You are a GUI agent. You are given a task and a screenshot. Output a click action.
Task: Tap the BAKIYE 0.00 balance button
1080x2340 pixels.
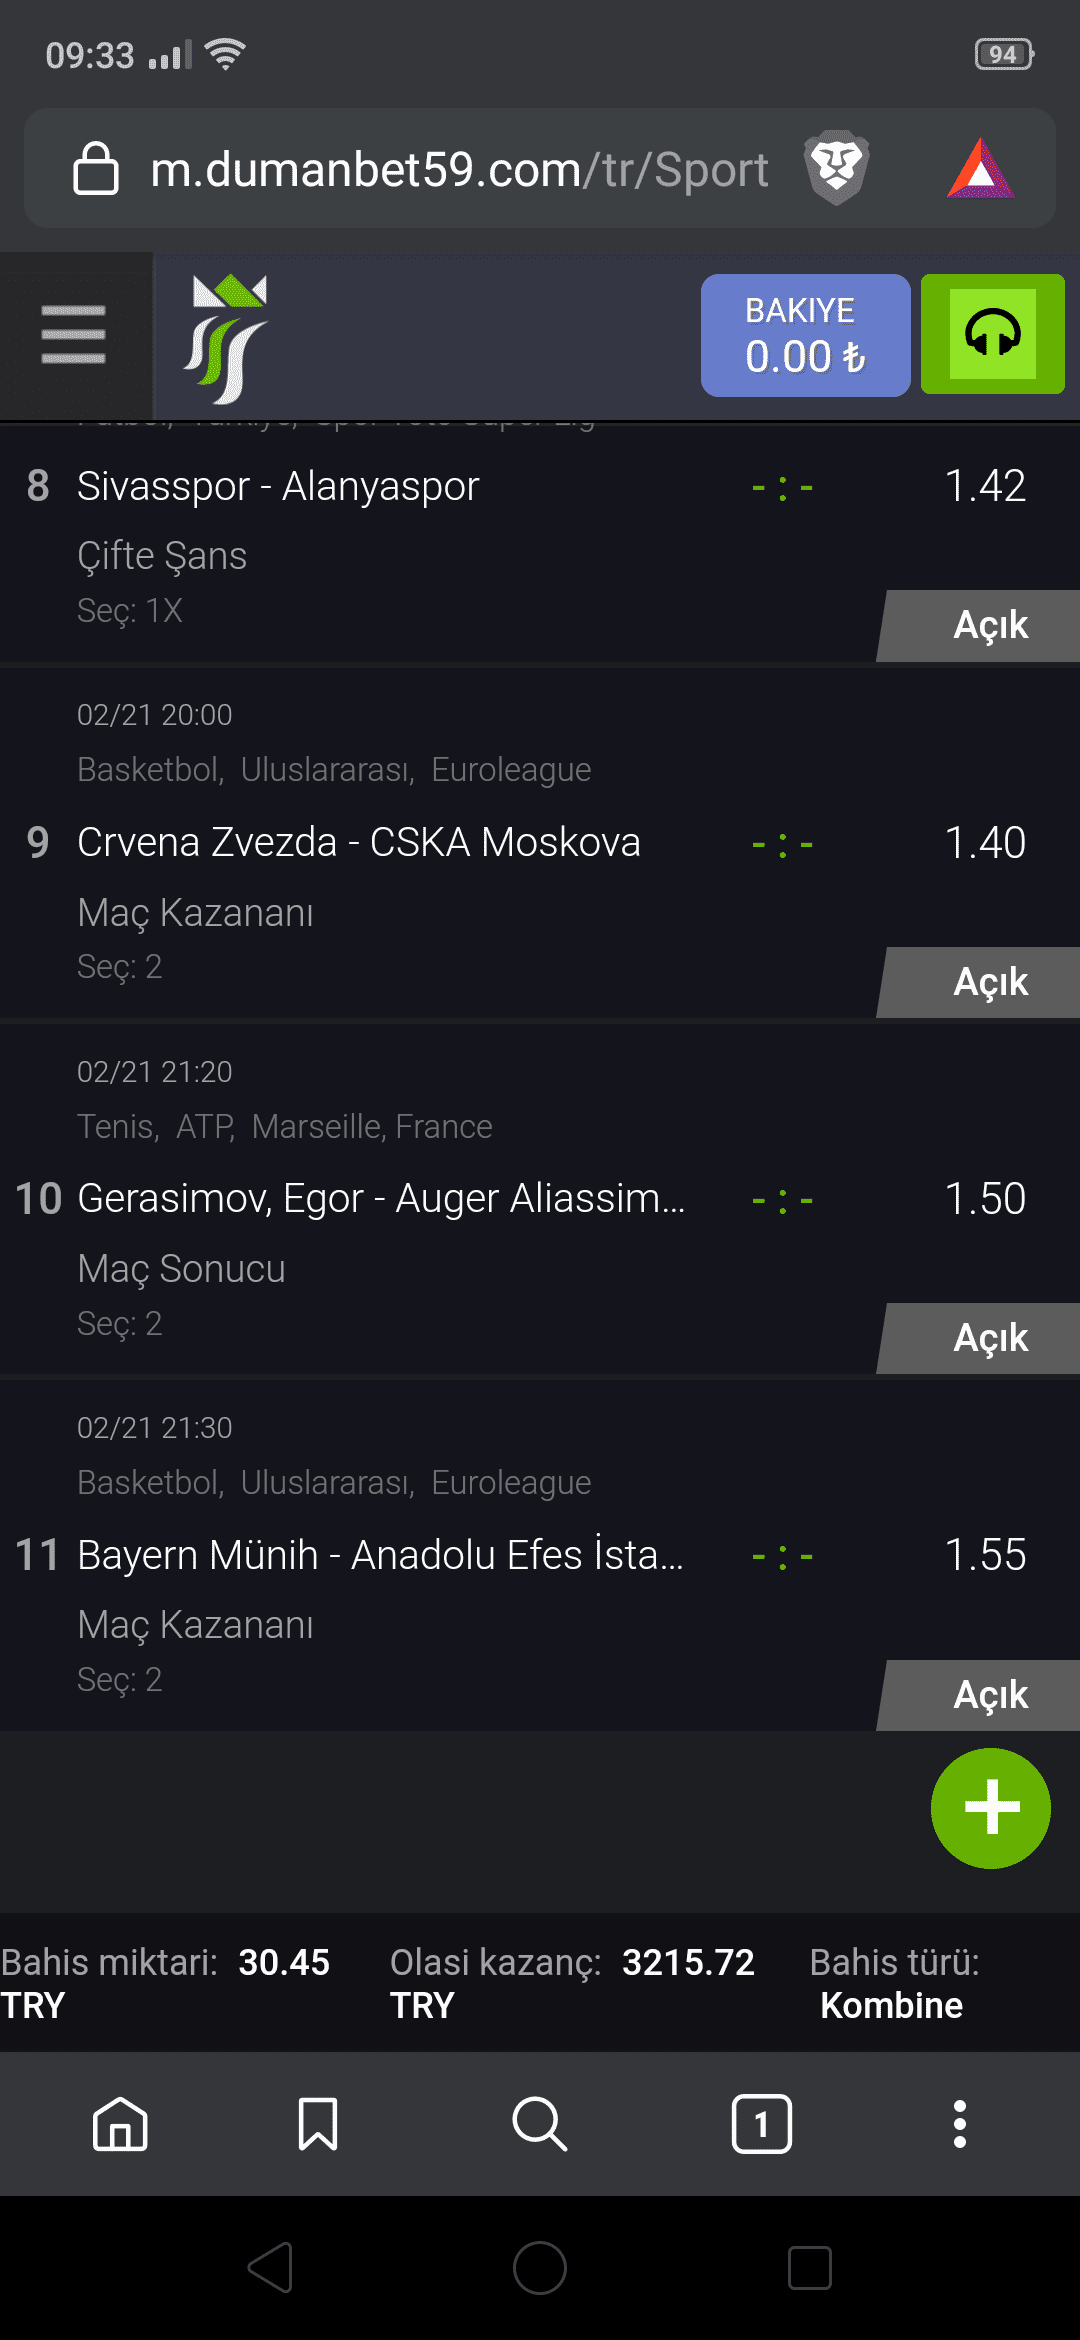(x=806, y=335)
